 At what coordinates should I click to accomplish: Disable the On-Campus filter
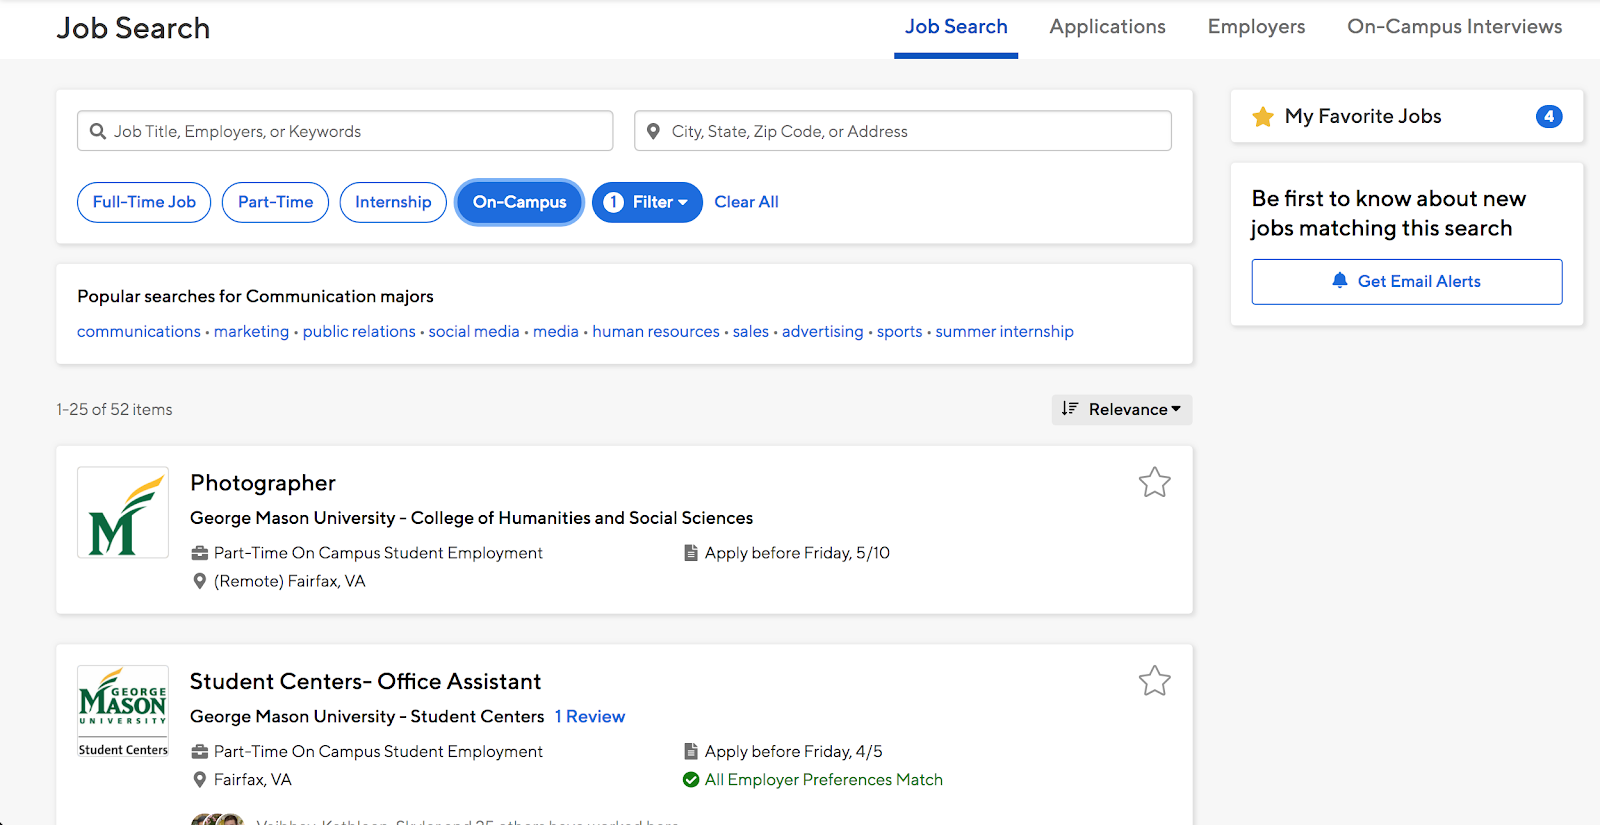[x=519, y=202]
